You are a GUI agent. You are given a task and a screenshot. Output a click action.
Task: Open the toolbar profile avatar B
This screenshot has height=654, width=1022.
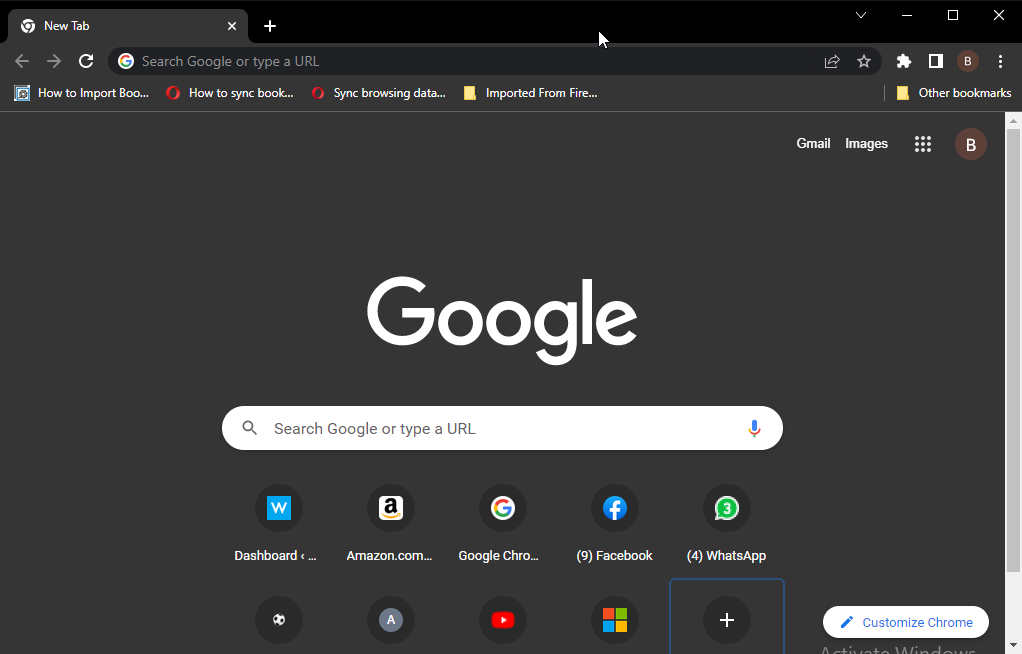(x=968, y=61)
